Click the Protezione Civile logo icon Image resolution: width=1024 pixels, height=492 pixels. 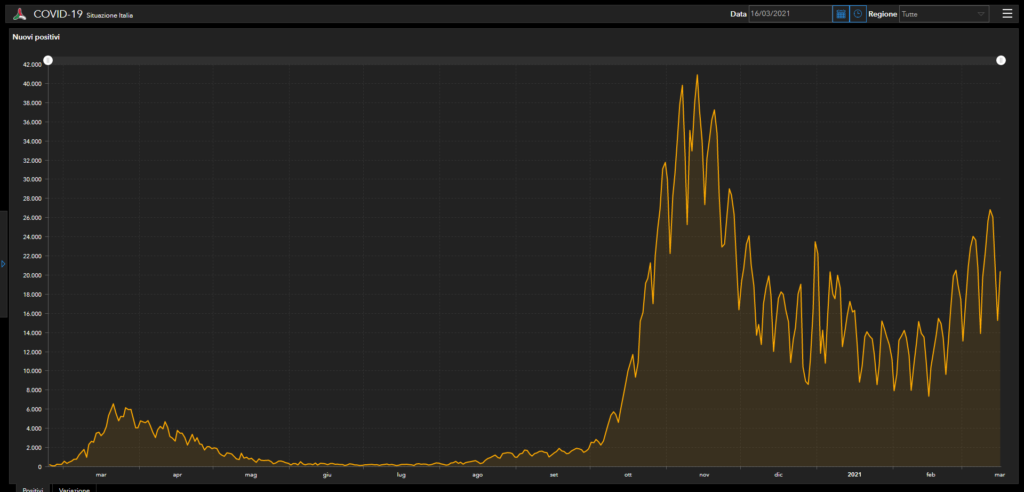click(20, 14)
